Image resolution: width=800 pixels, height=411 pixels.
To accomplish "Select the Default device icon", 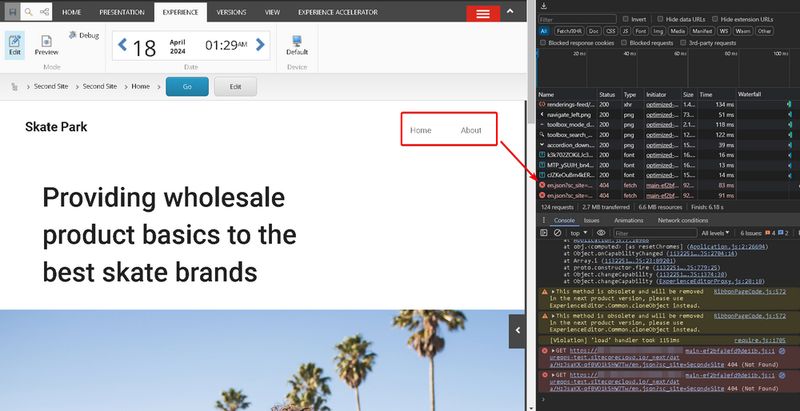I will 297,44.
